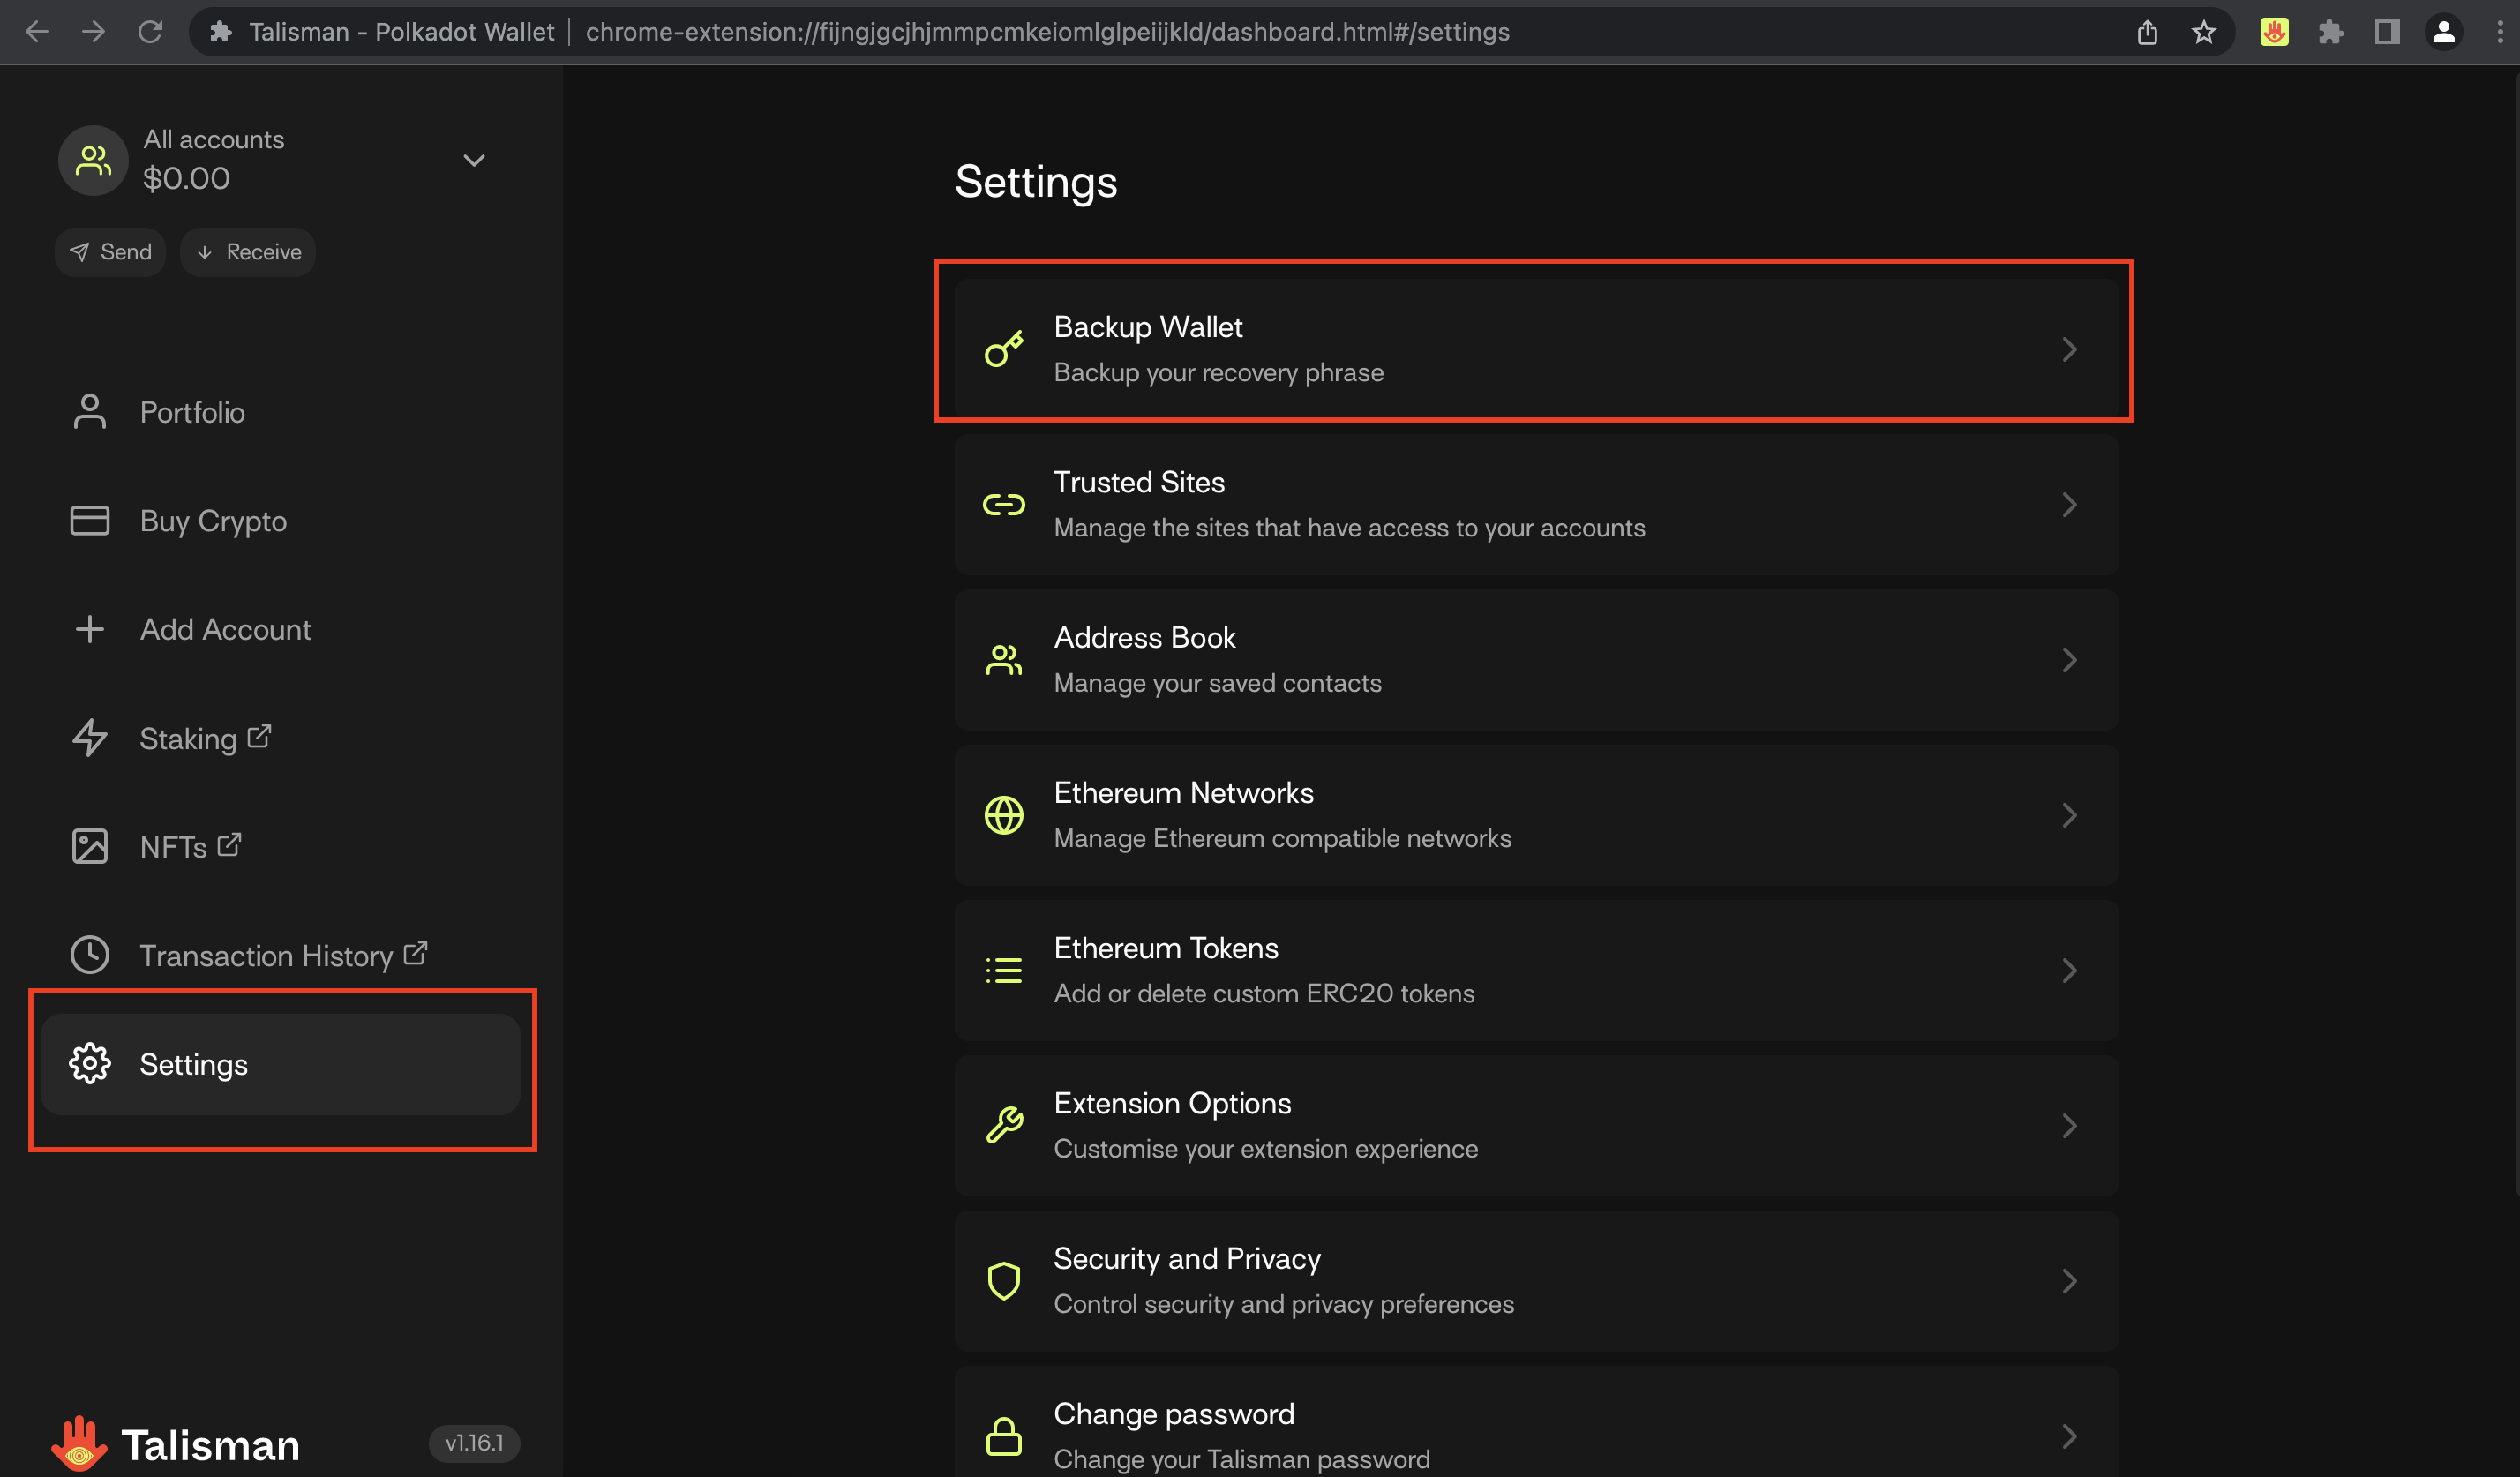2520x1477 pixels.
Task: Click the Receive button
Action: pos(248,251)
